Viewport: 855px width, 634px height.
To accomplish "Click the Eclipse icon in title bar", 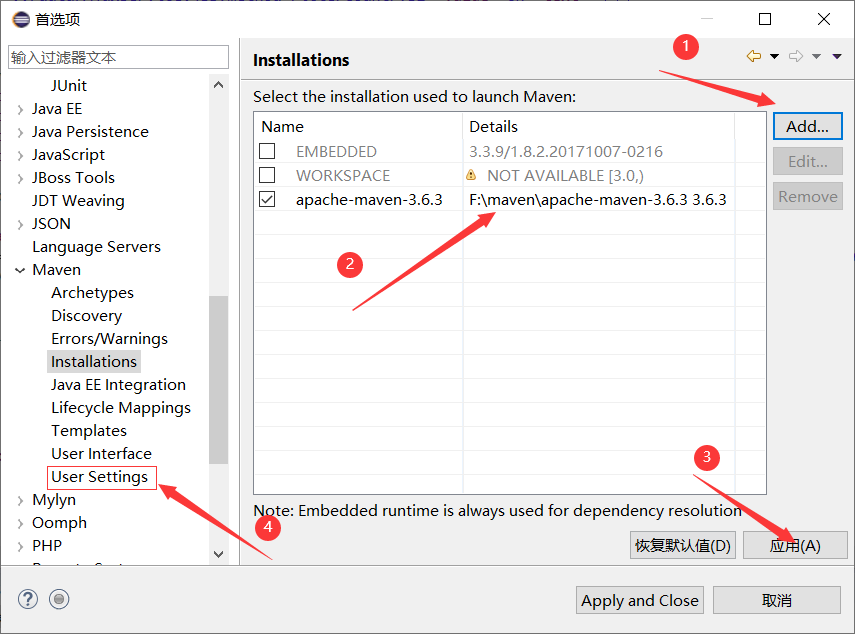I will (20, 19).
